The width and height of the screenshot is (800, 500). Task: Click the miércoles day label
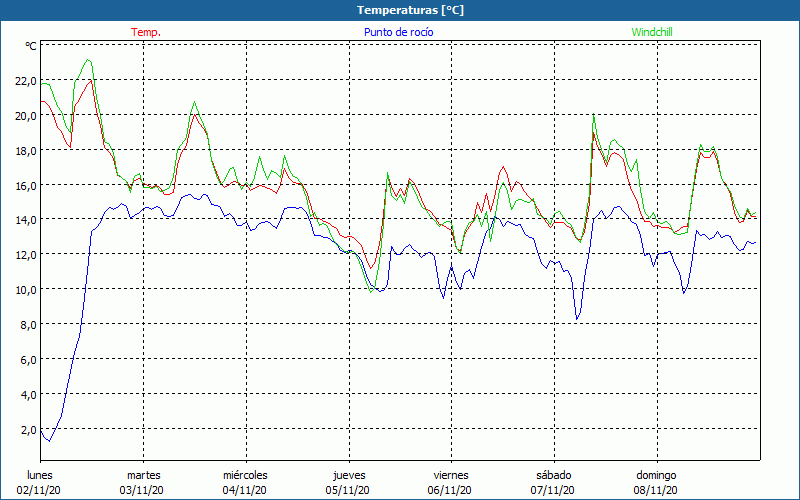coord(245,475)
